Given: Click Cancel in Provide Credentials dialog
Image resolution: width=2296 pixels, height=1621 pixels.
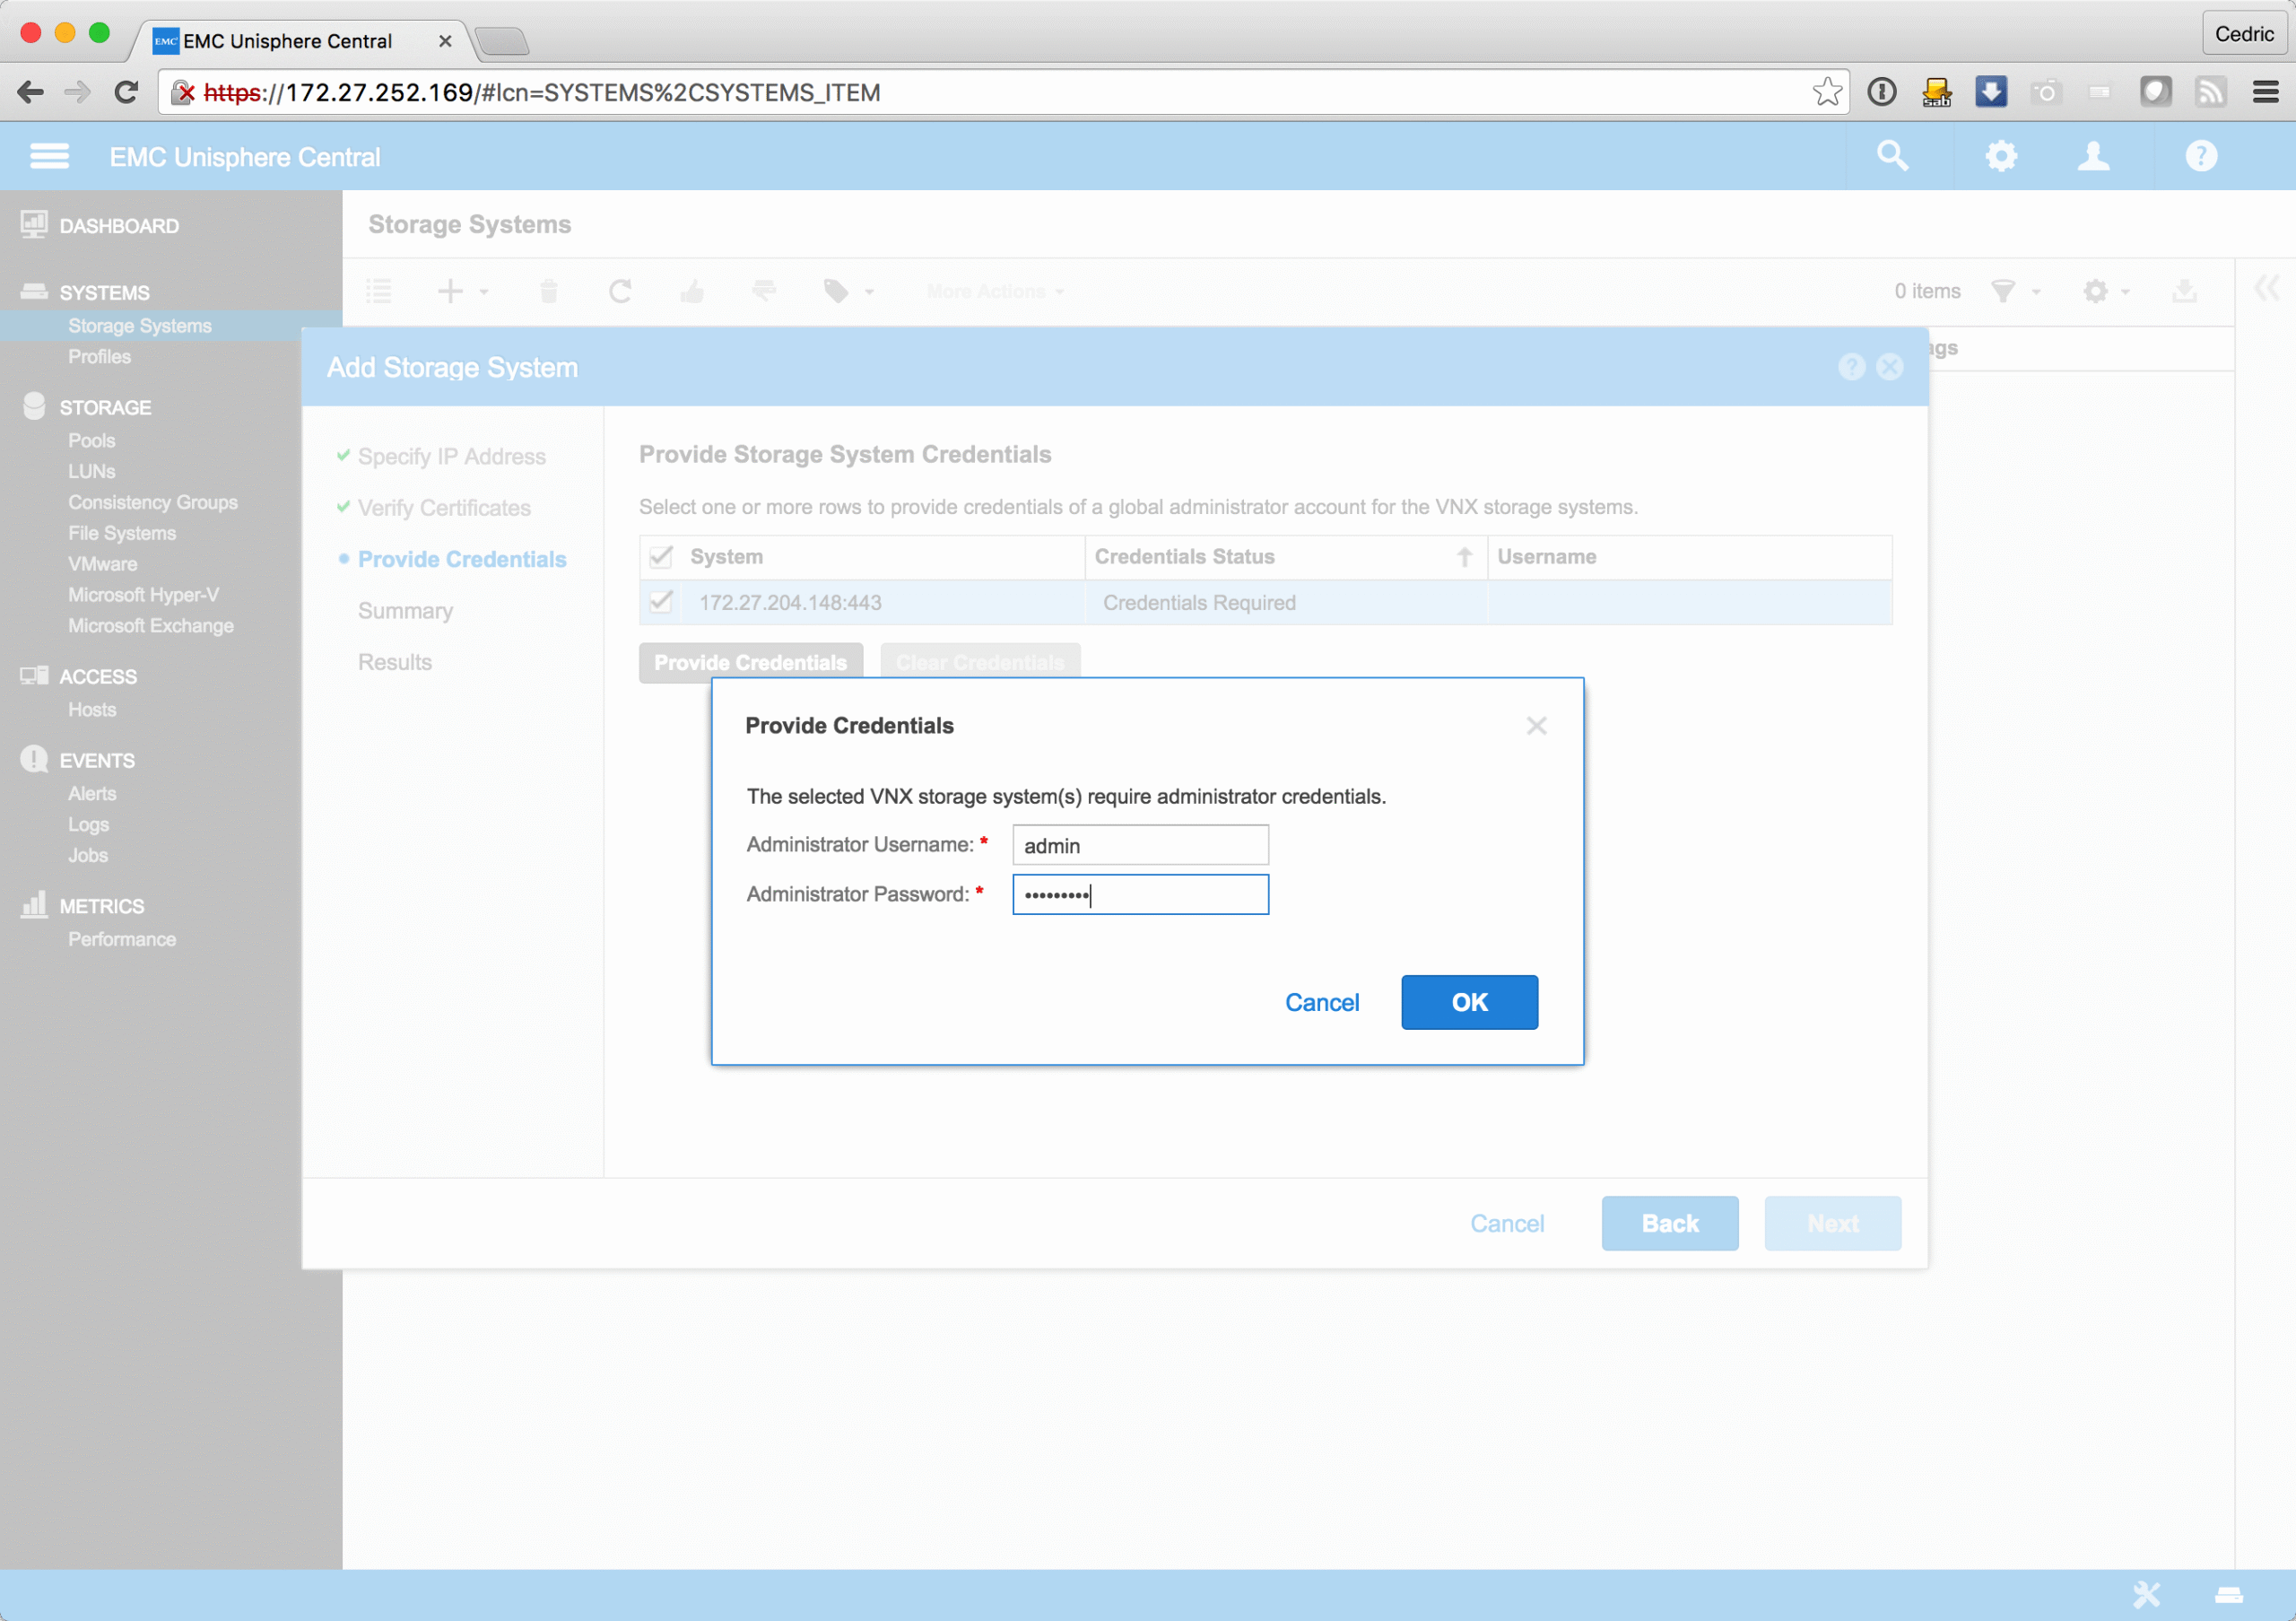Looking at the screenshot, I should [1322, 1002].
